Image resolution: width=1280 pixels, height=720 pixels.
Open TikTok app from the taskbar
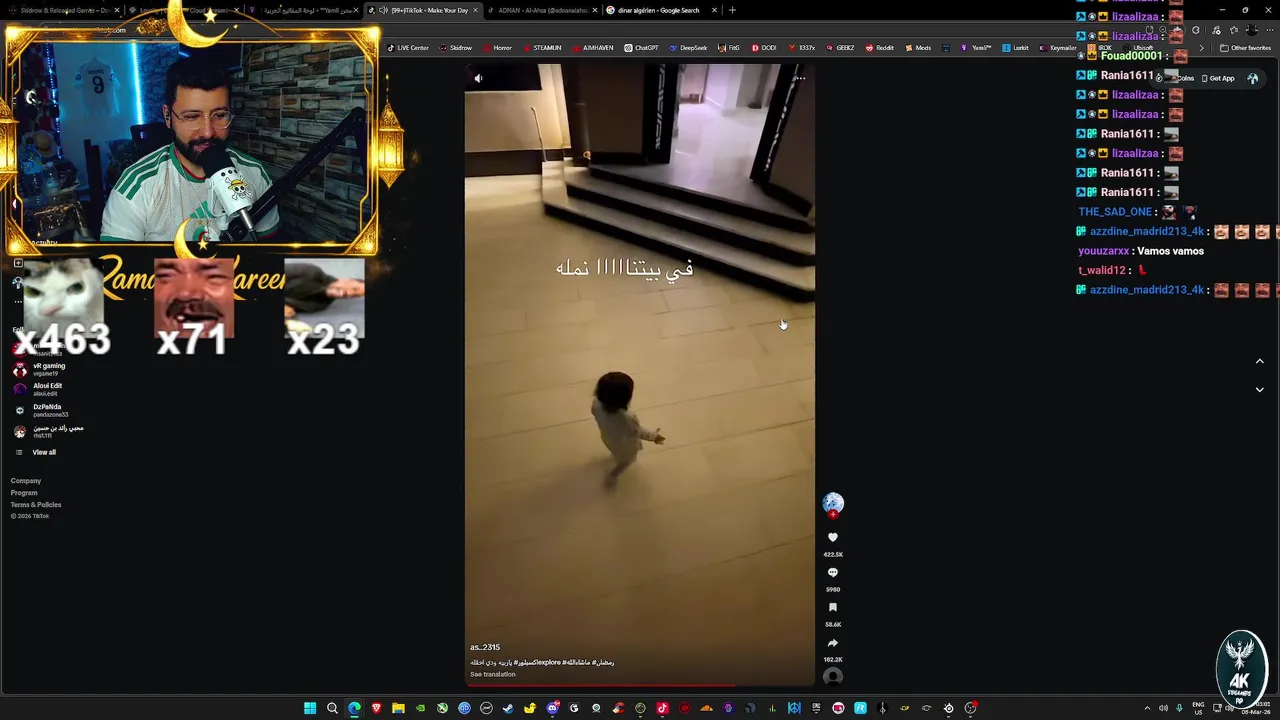tap(662, 708)
